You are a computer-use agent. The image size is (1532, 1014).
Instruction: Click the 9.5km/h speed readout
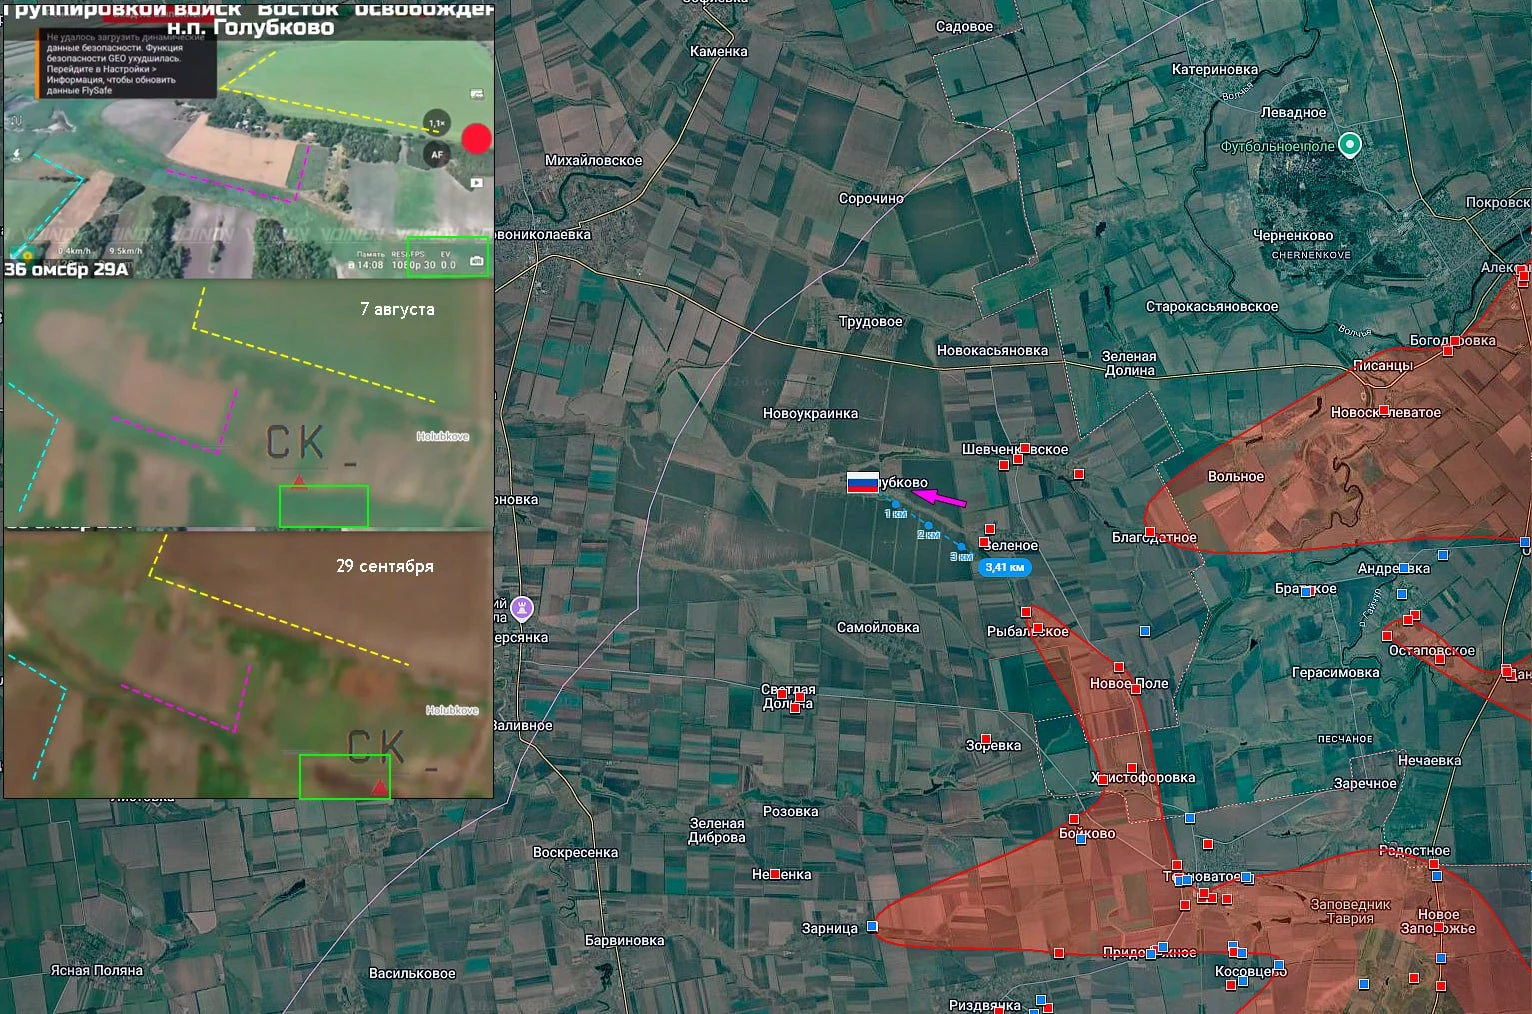pos(126,251)
